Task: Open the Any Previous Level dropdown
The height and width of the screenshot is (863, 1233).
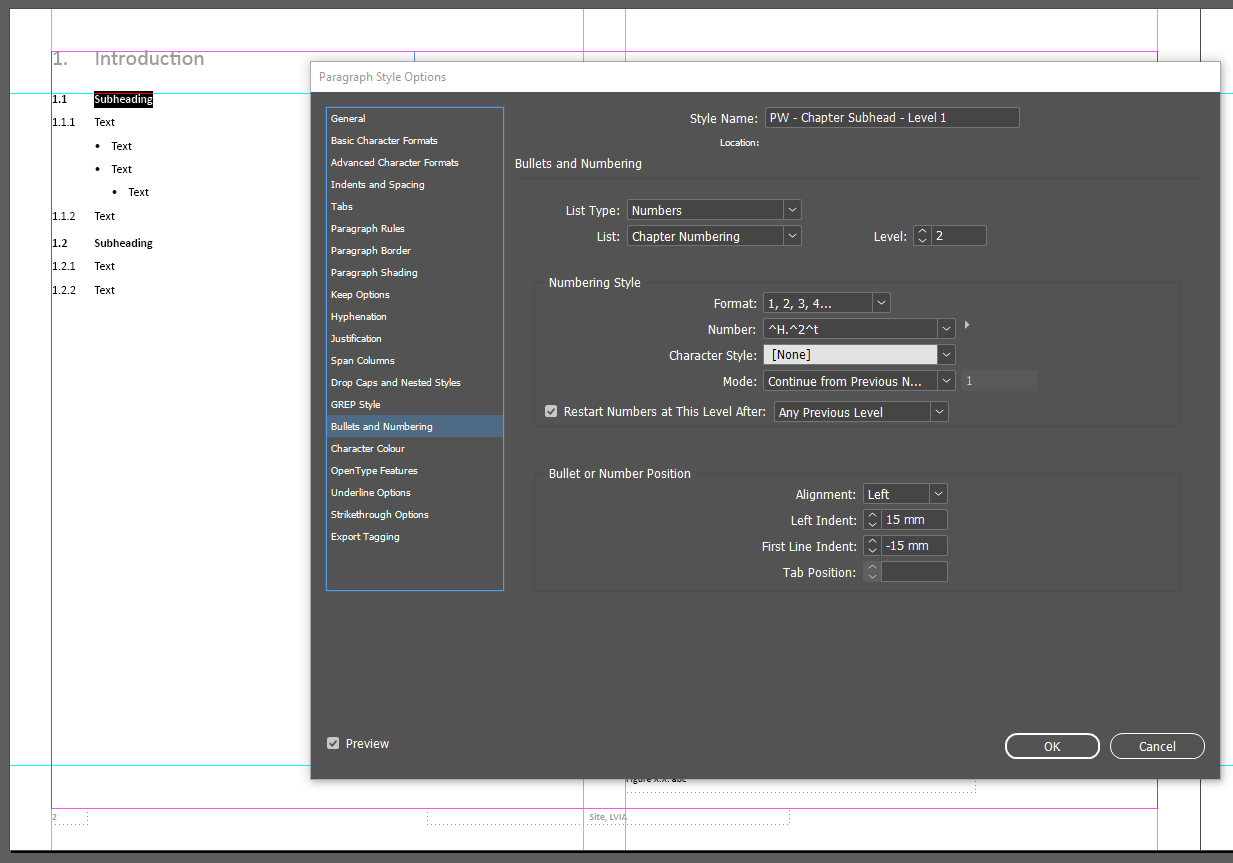Action: 937,411
